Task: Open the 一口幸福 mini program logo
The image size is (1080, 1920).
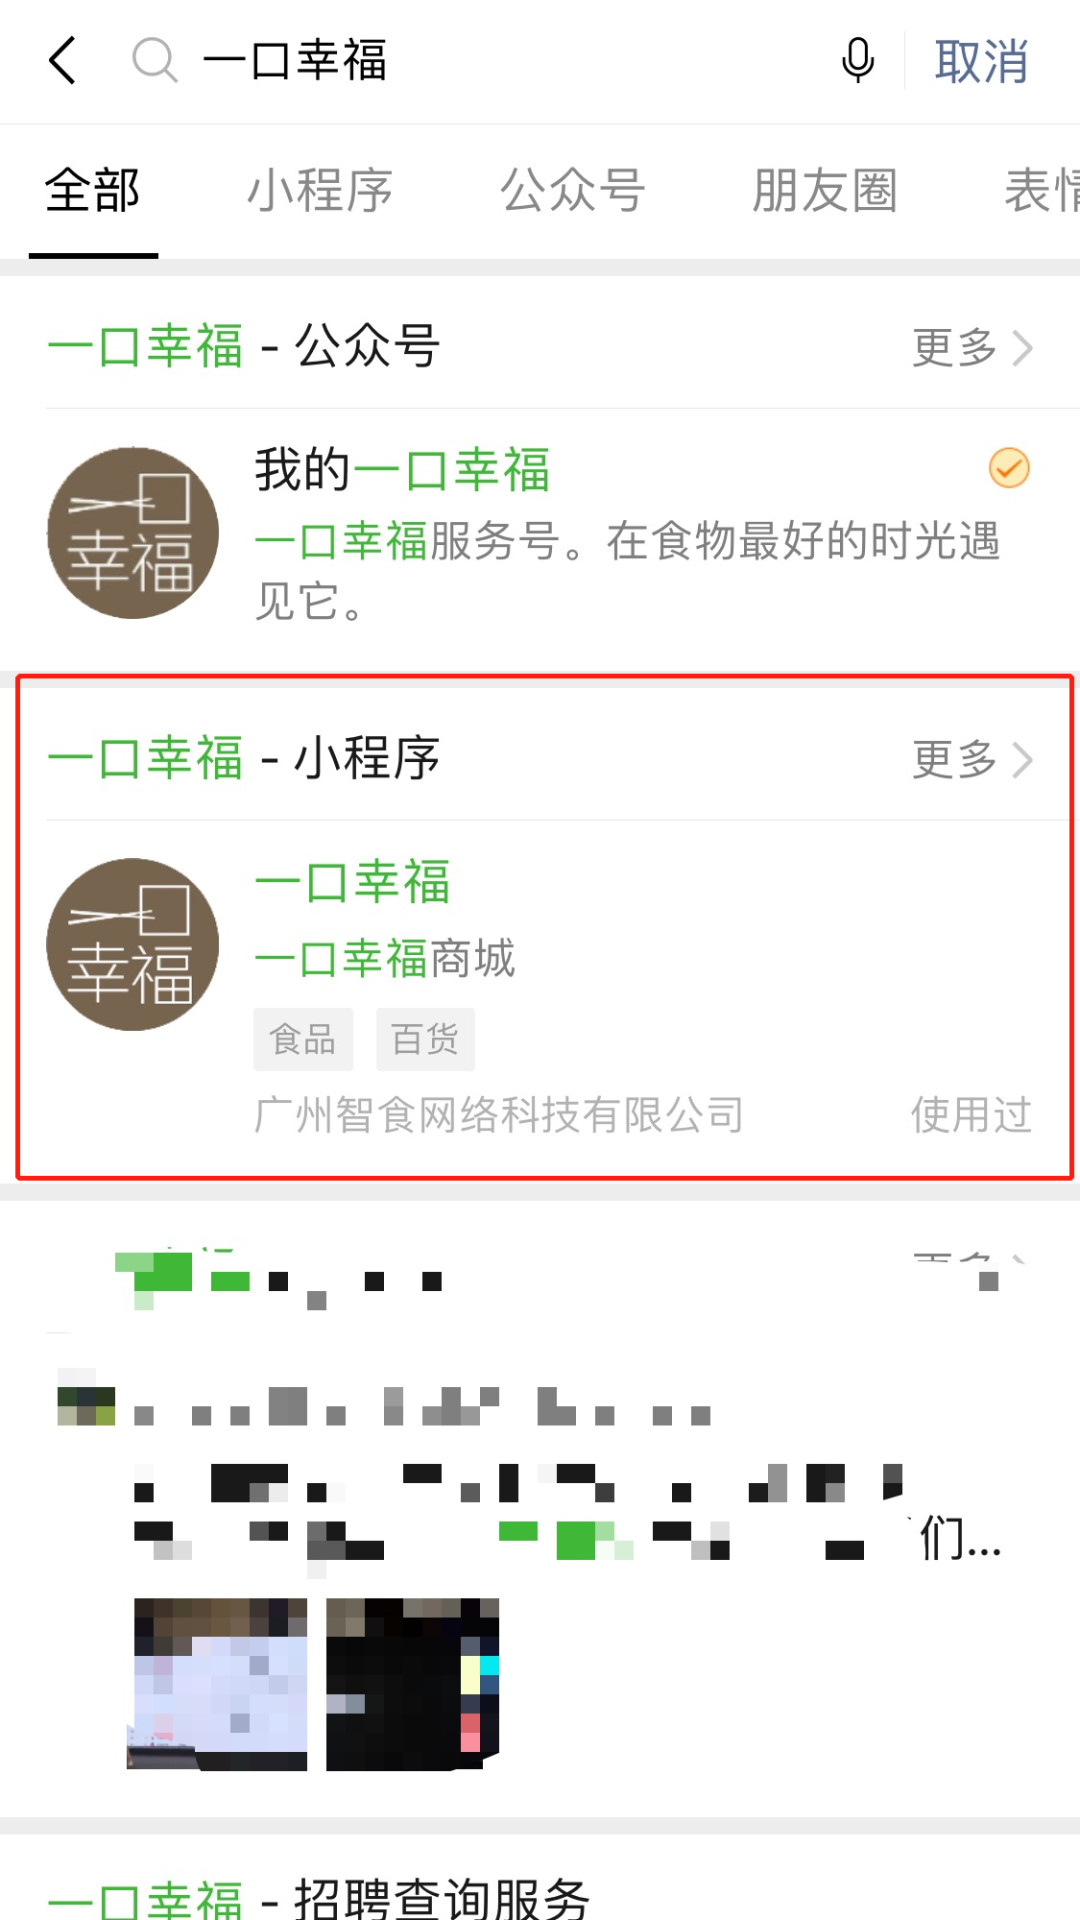Action: point(133,944)
